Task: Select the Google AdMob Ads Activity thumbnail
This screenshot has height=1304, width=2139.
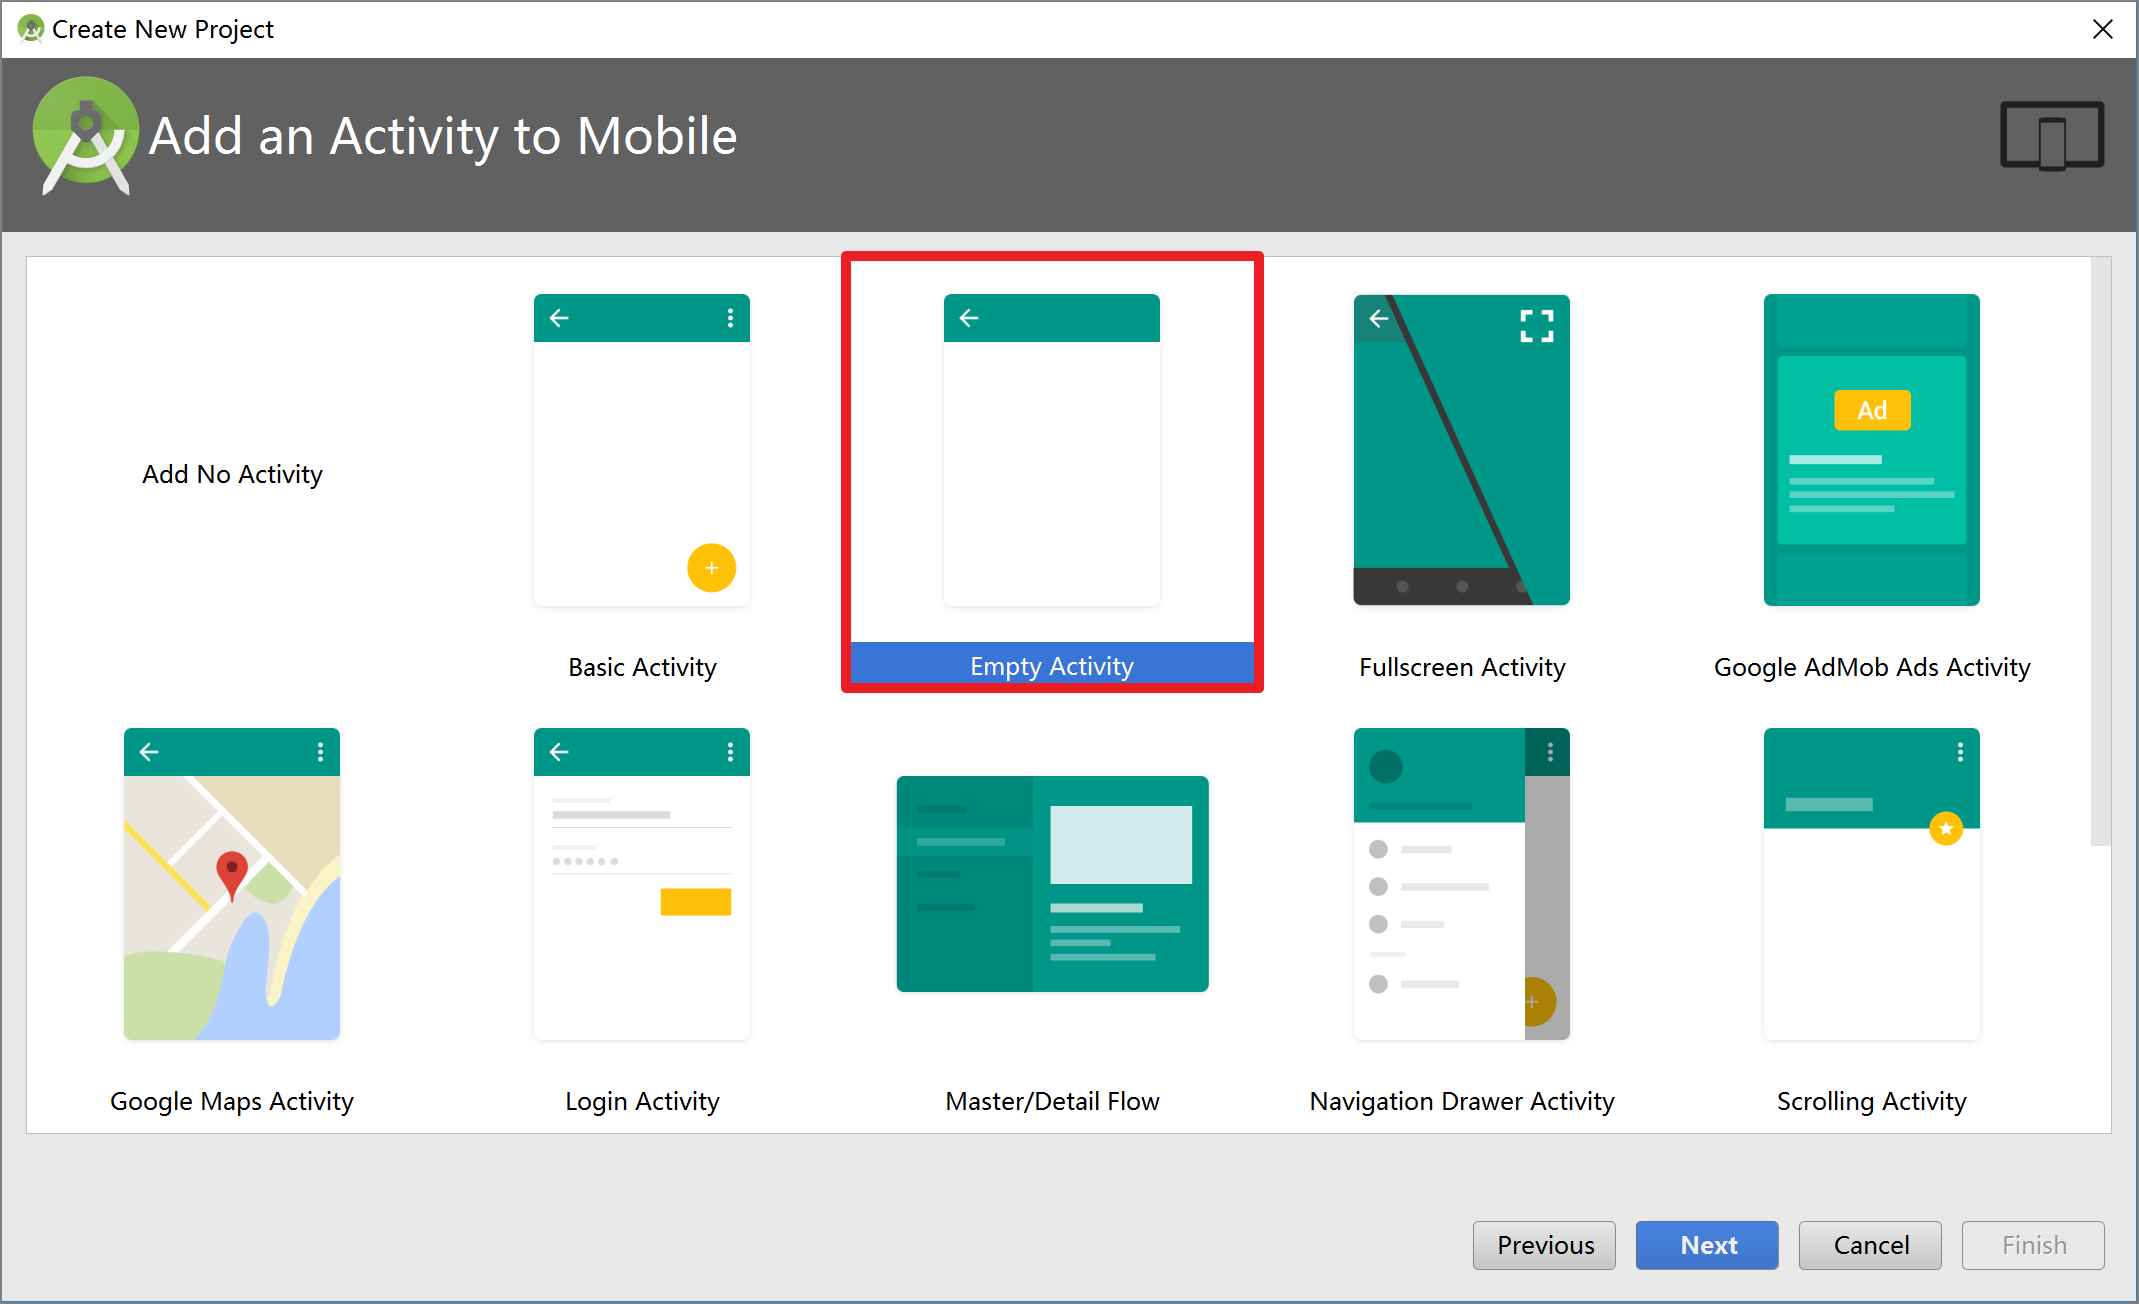Action: click(x=1872, y=450)
